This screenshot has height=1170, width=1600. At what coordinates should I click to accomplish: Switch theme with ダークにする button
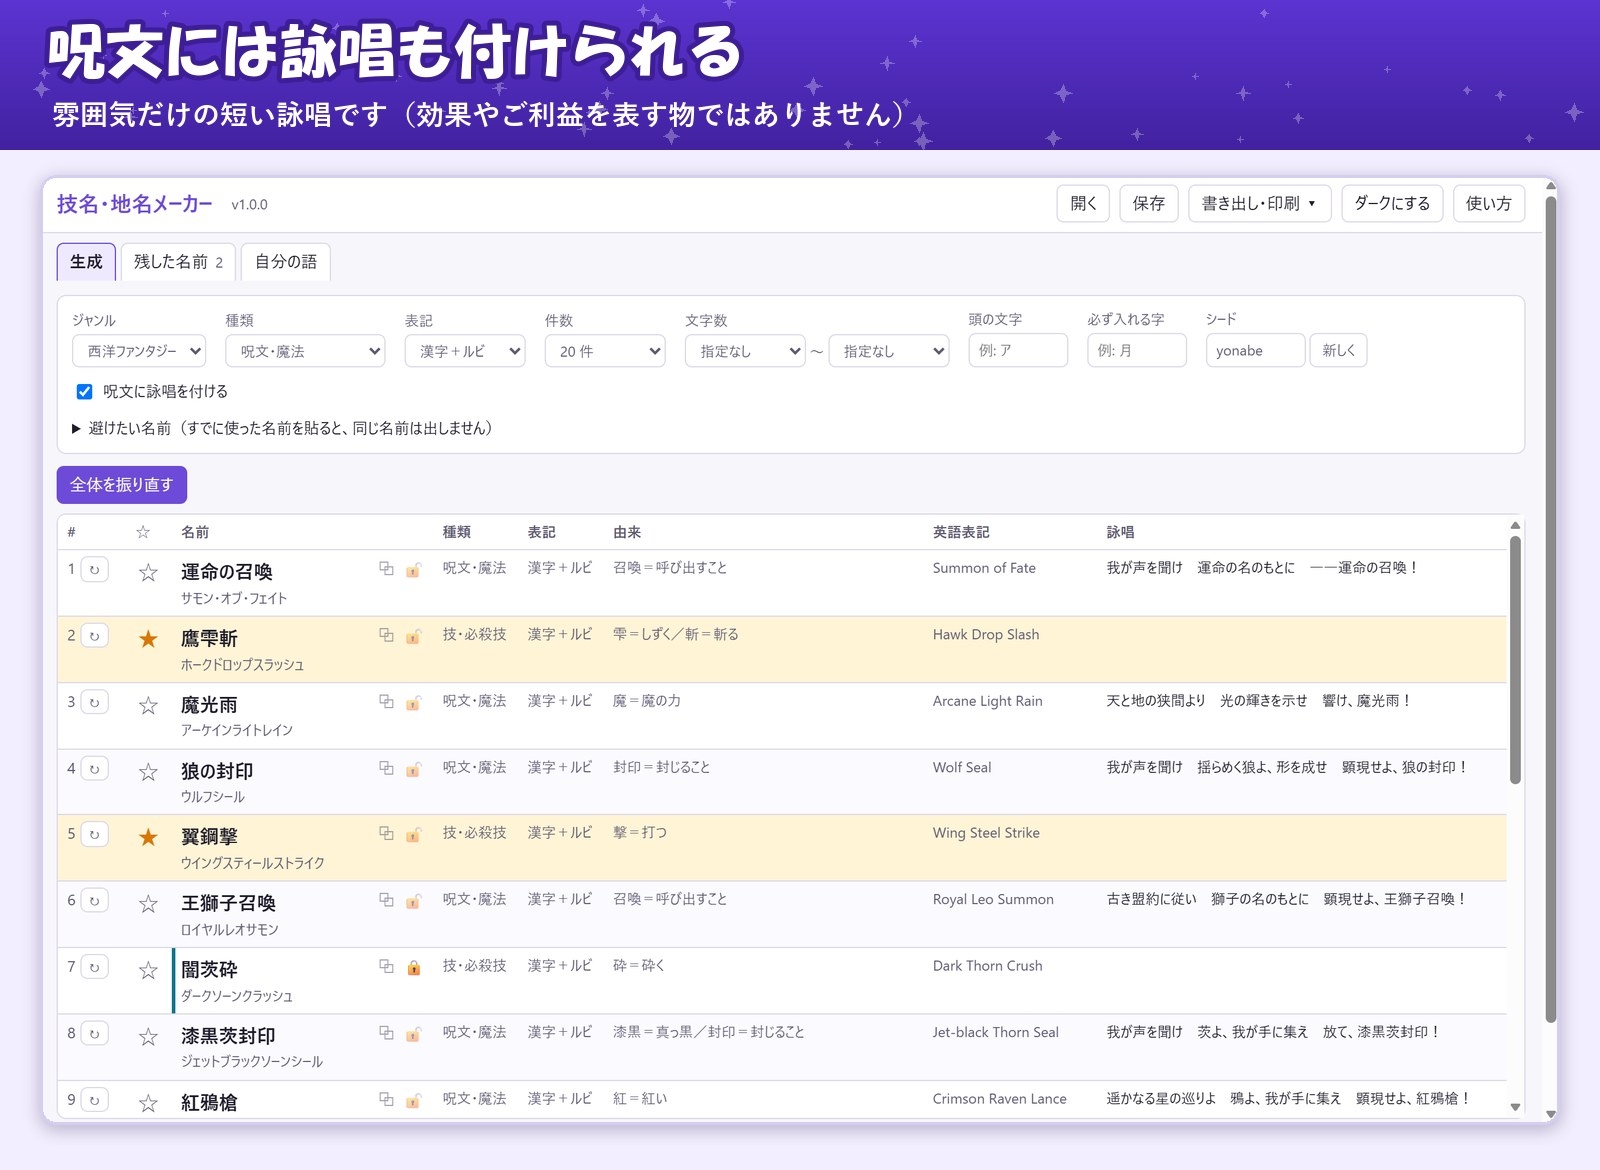1392,203
